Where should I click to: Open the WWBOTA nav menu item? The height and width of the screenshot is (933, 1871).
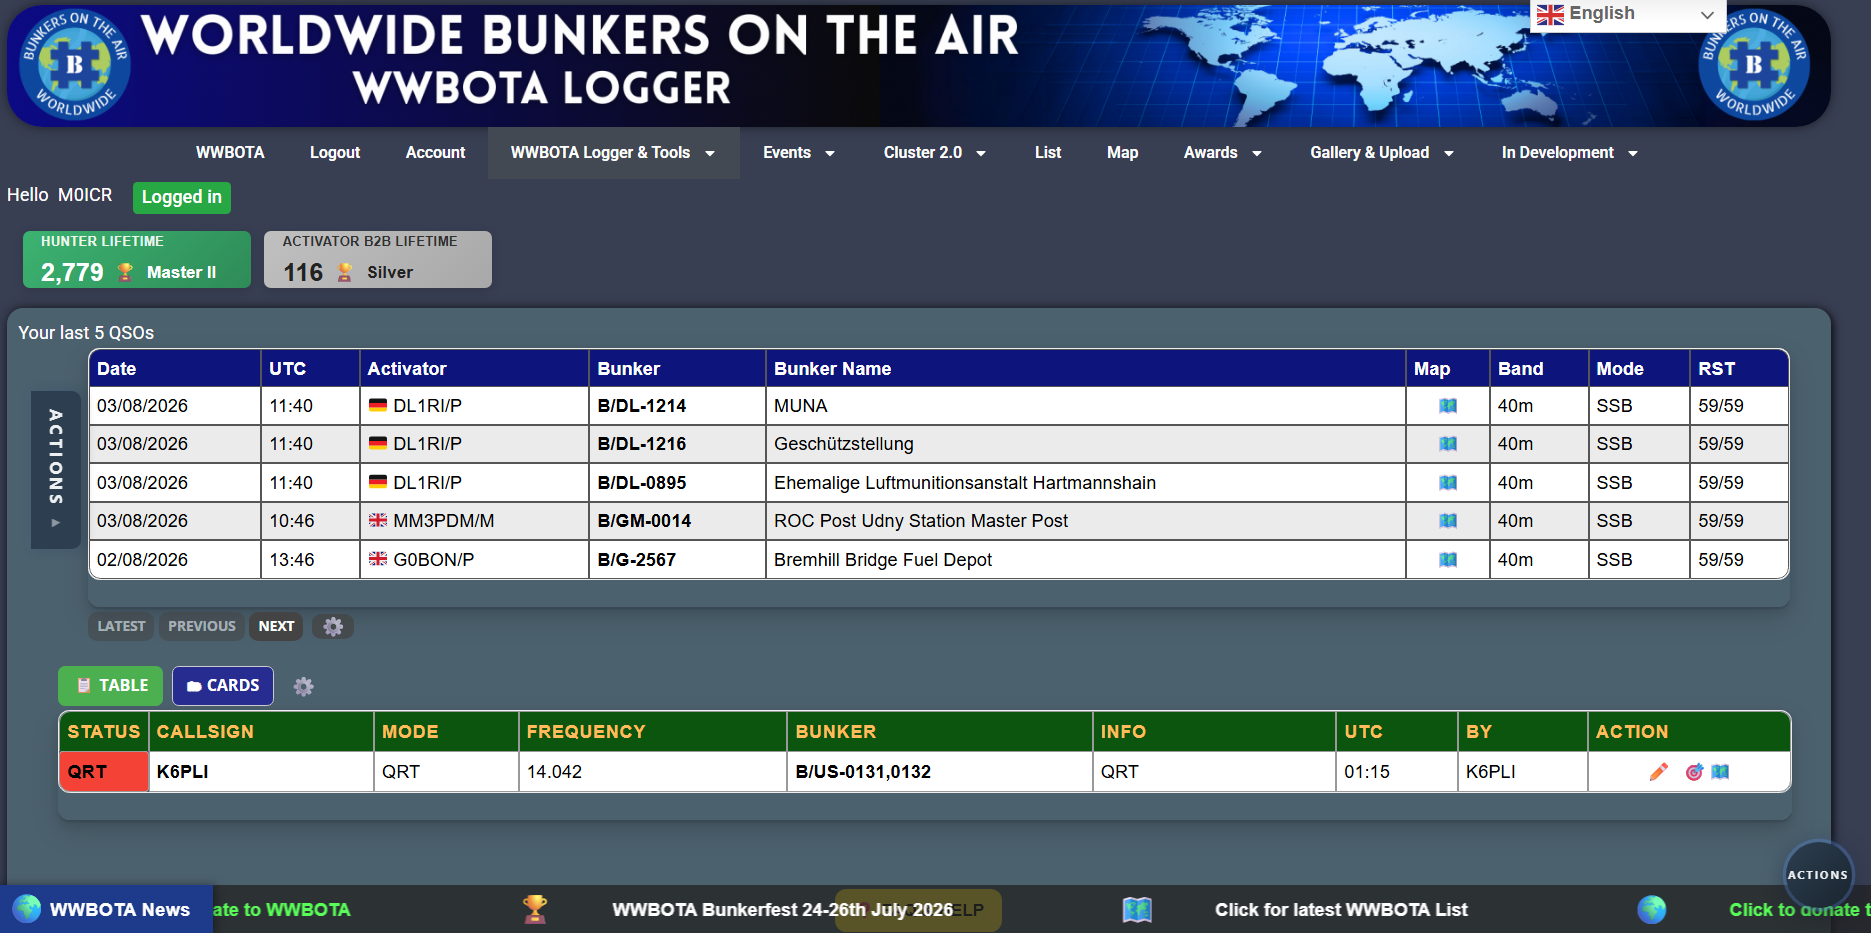pyautogui.click(x=230, y=153)
